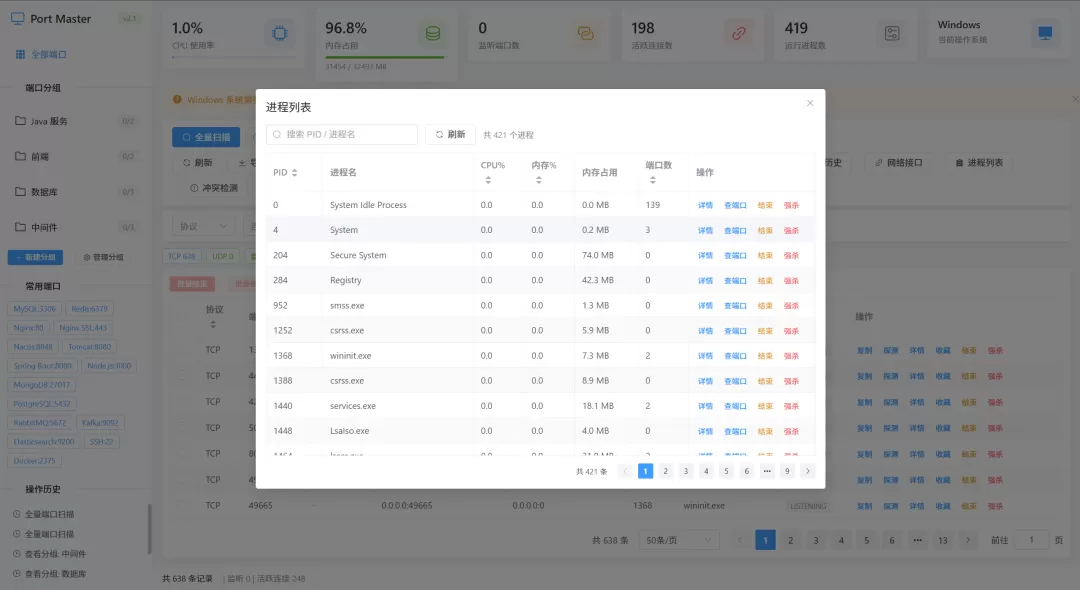
Task: Select the Kafka:9092 common port tag
Action: tap(100, 423)
